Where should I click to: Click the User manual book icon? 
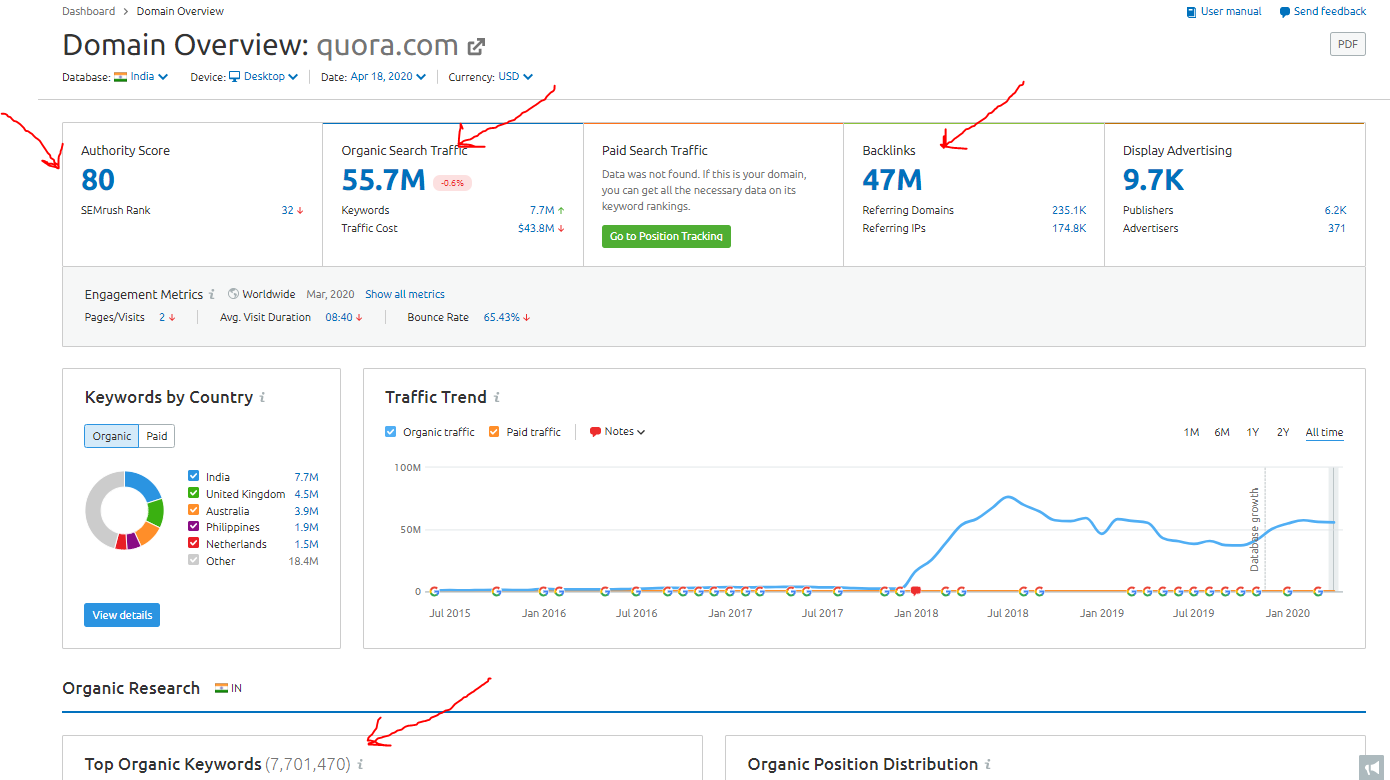coord(1191,12)
